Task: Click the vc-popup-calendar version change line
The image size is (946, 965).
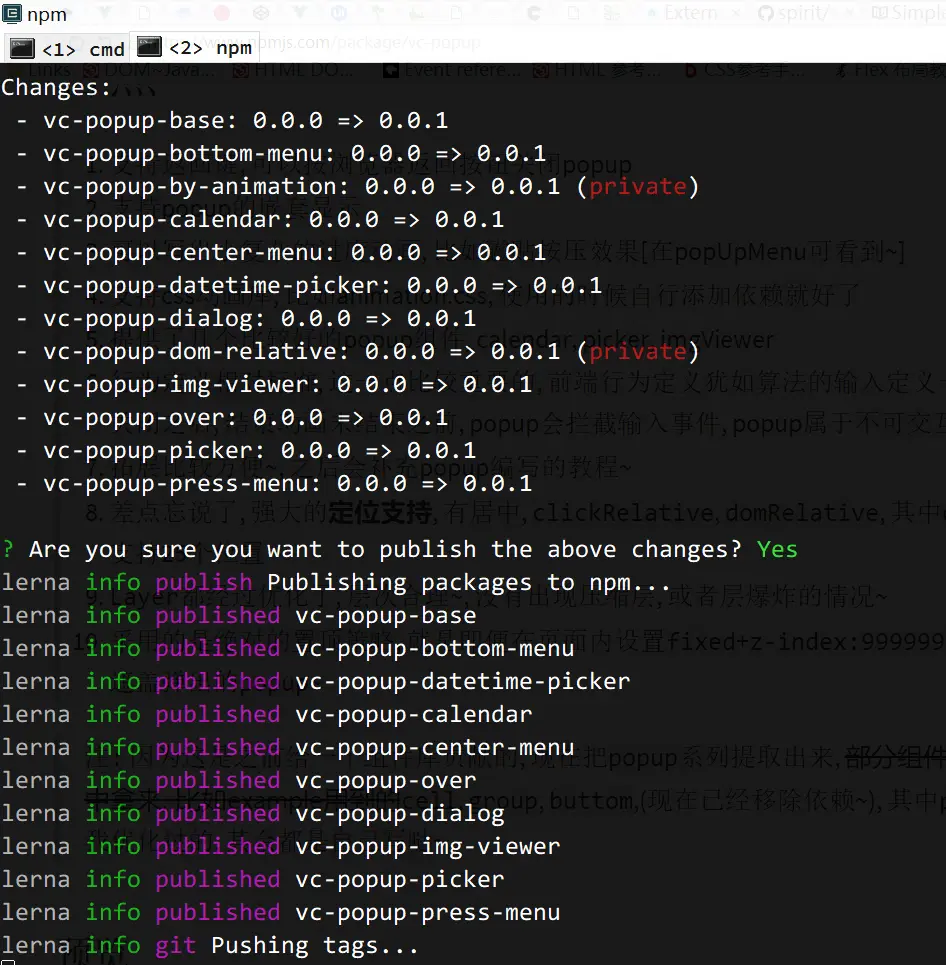Action: click(261, 220)
